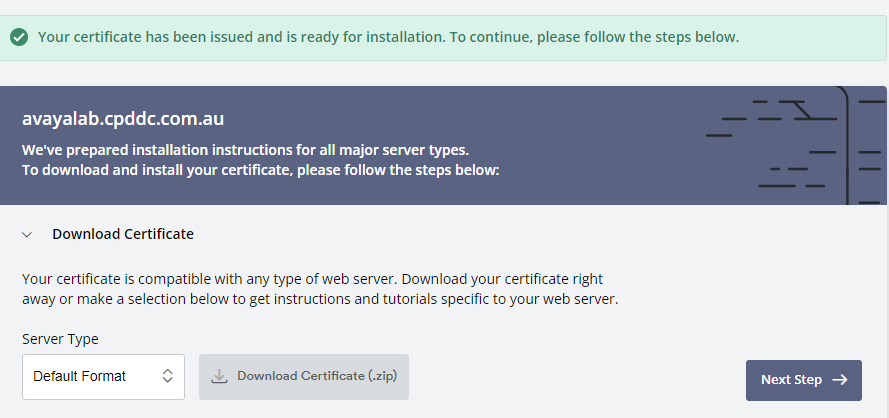This screenshot has width=889, height=418.
Task: Click the Server Type label
Action: coord(60,339)
